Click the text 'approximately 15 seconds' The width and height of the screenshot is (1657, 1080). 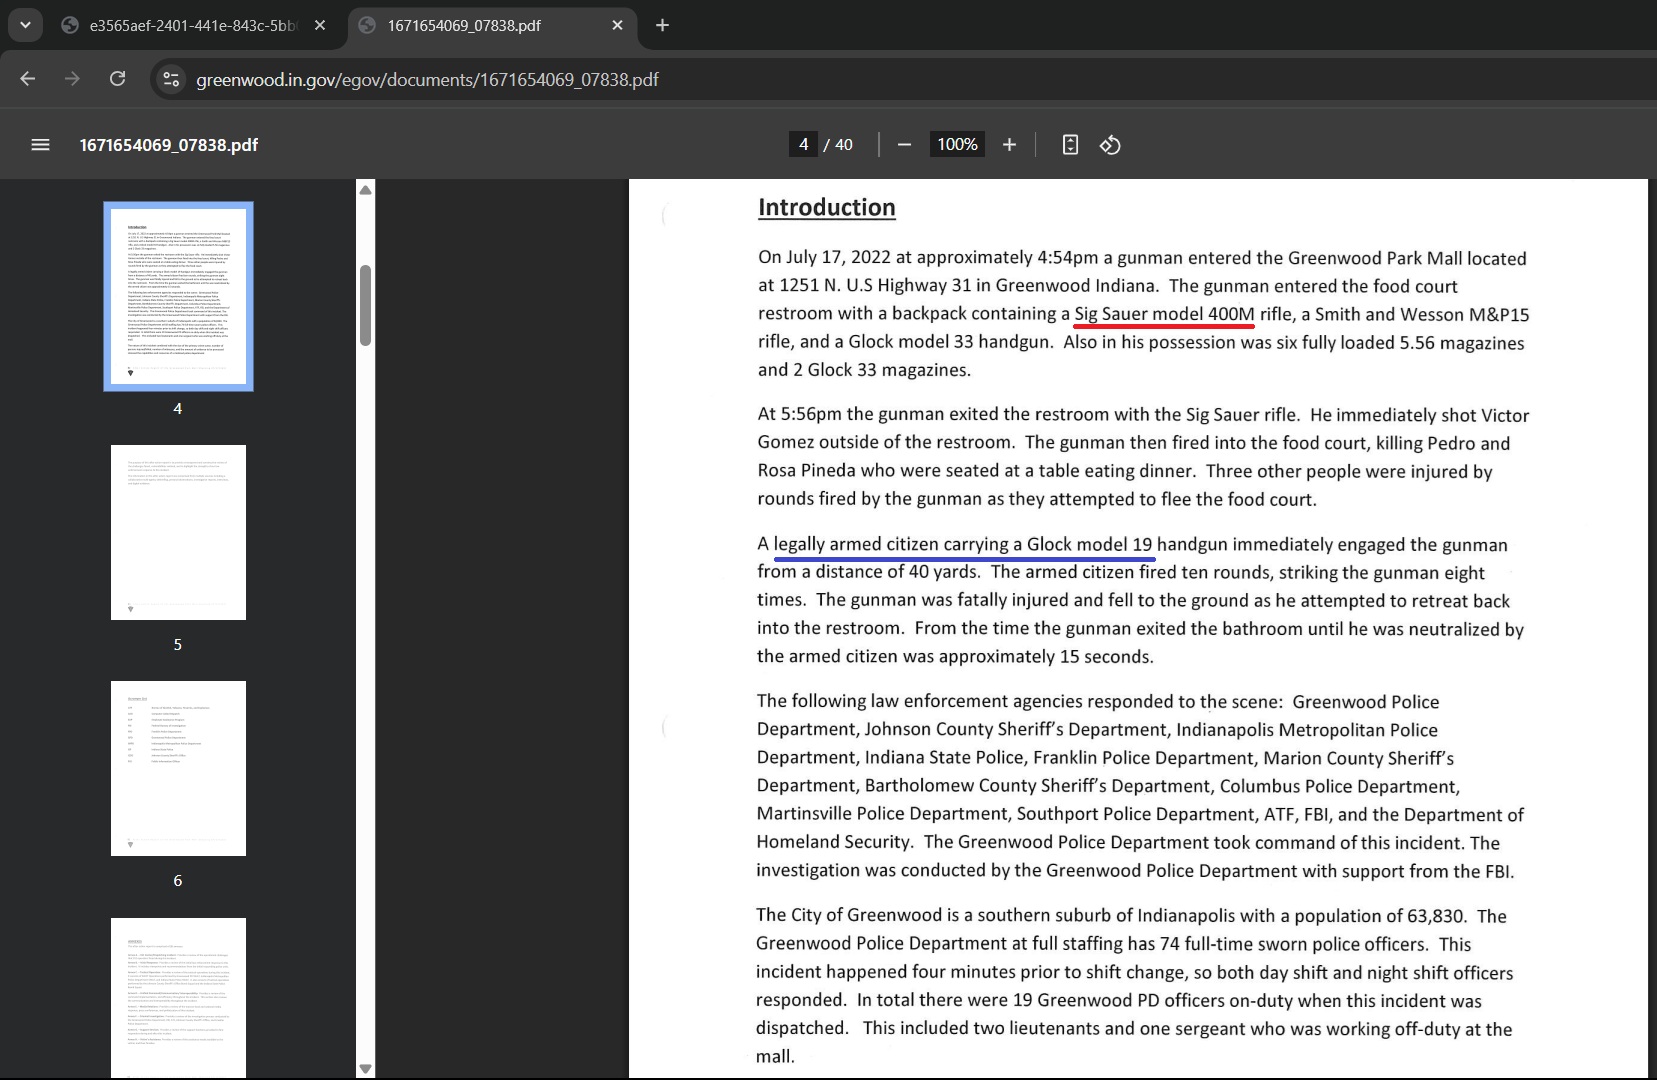pyautogui.click(x=1046, y=656)
